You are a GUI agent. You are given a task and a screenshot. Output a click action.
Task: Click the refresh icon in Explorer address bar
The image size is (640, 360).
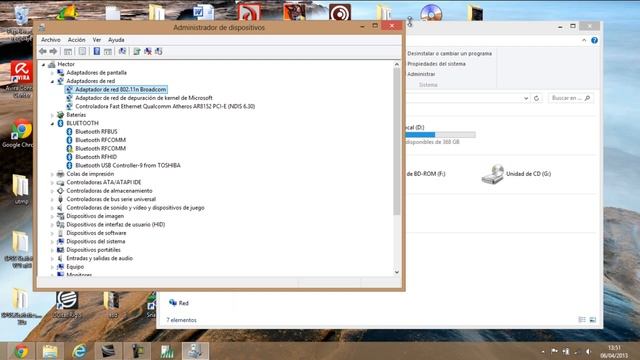tap(536, 98)
